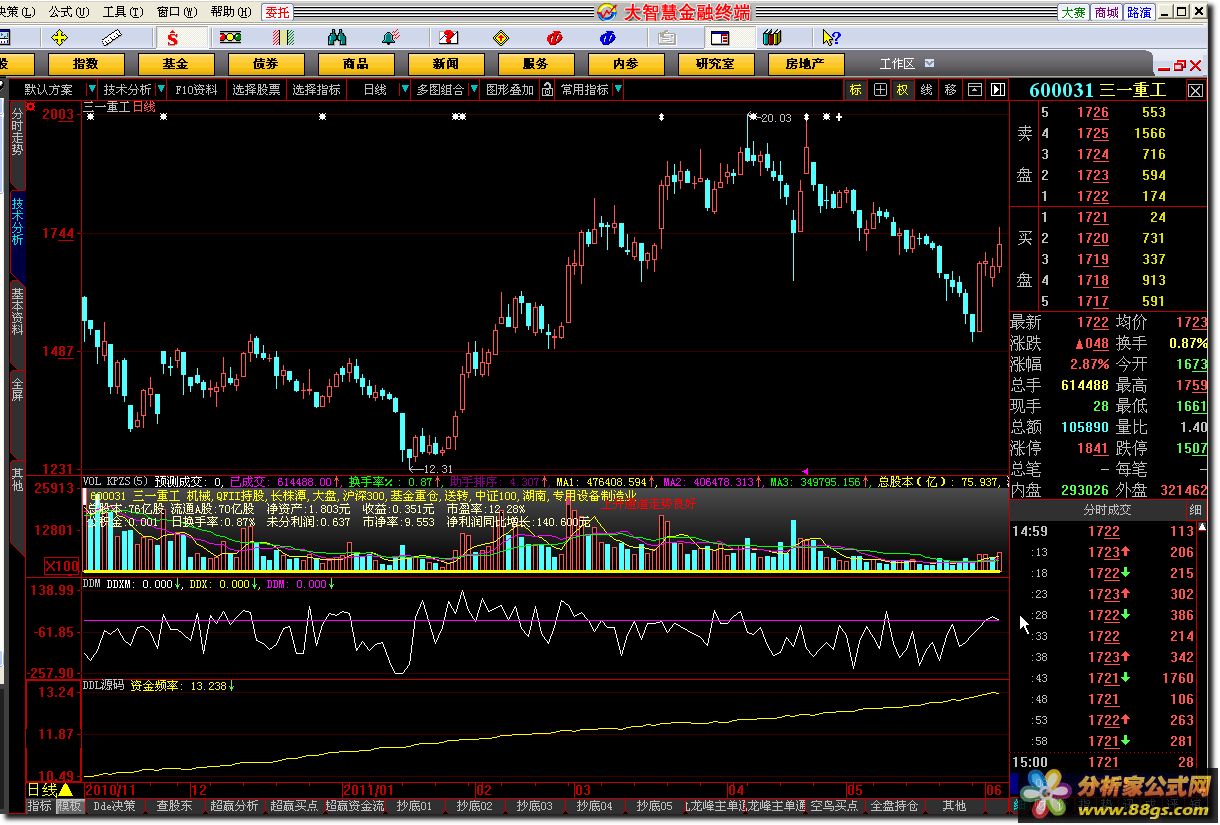Click the yellow crosshair cursor tool icon

tap(59, 38)
